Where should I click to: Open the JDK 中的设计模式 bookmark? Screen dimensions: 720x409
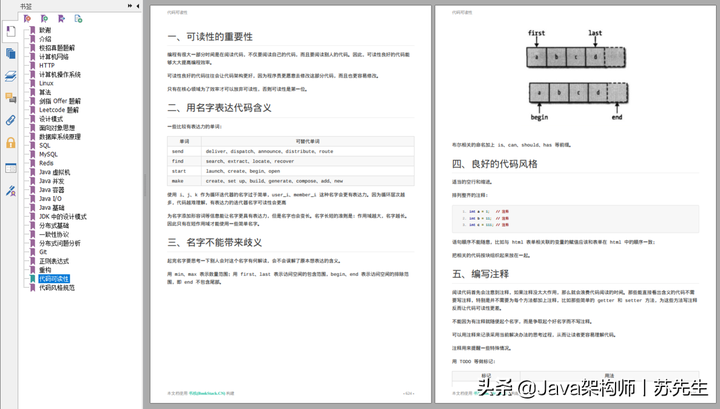pyautogui.click(x=62, y=217)
